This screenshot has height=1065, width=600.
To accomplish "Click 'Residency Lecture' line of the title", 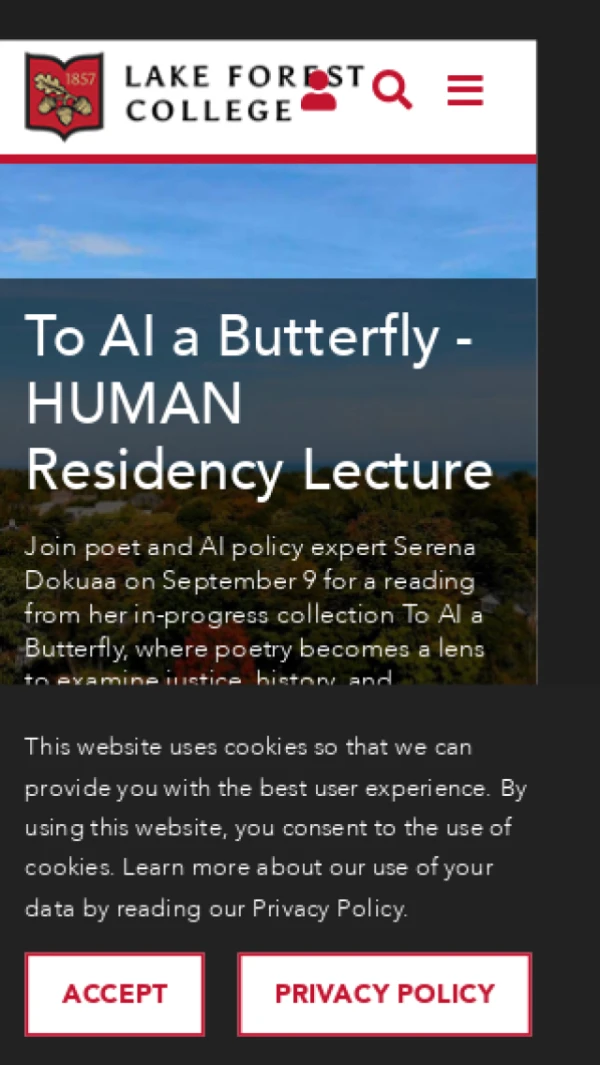I will [x=258, y=471].
